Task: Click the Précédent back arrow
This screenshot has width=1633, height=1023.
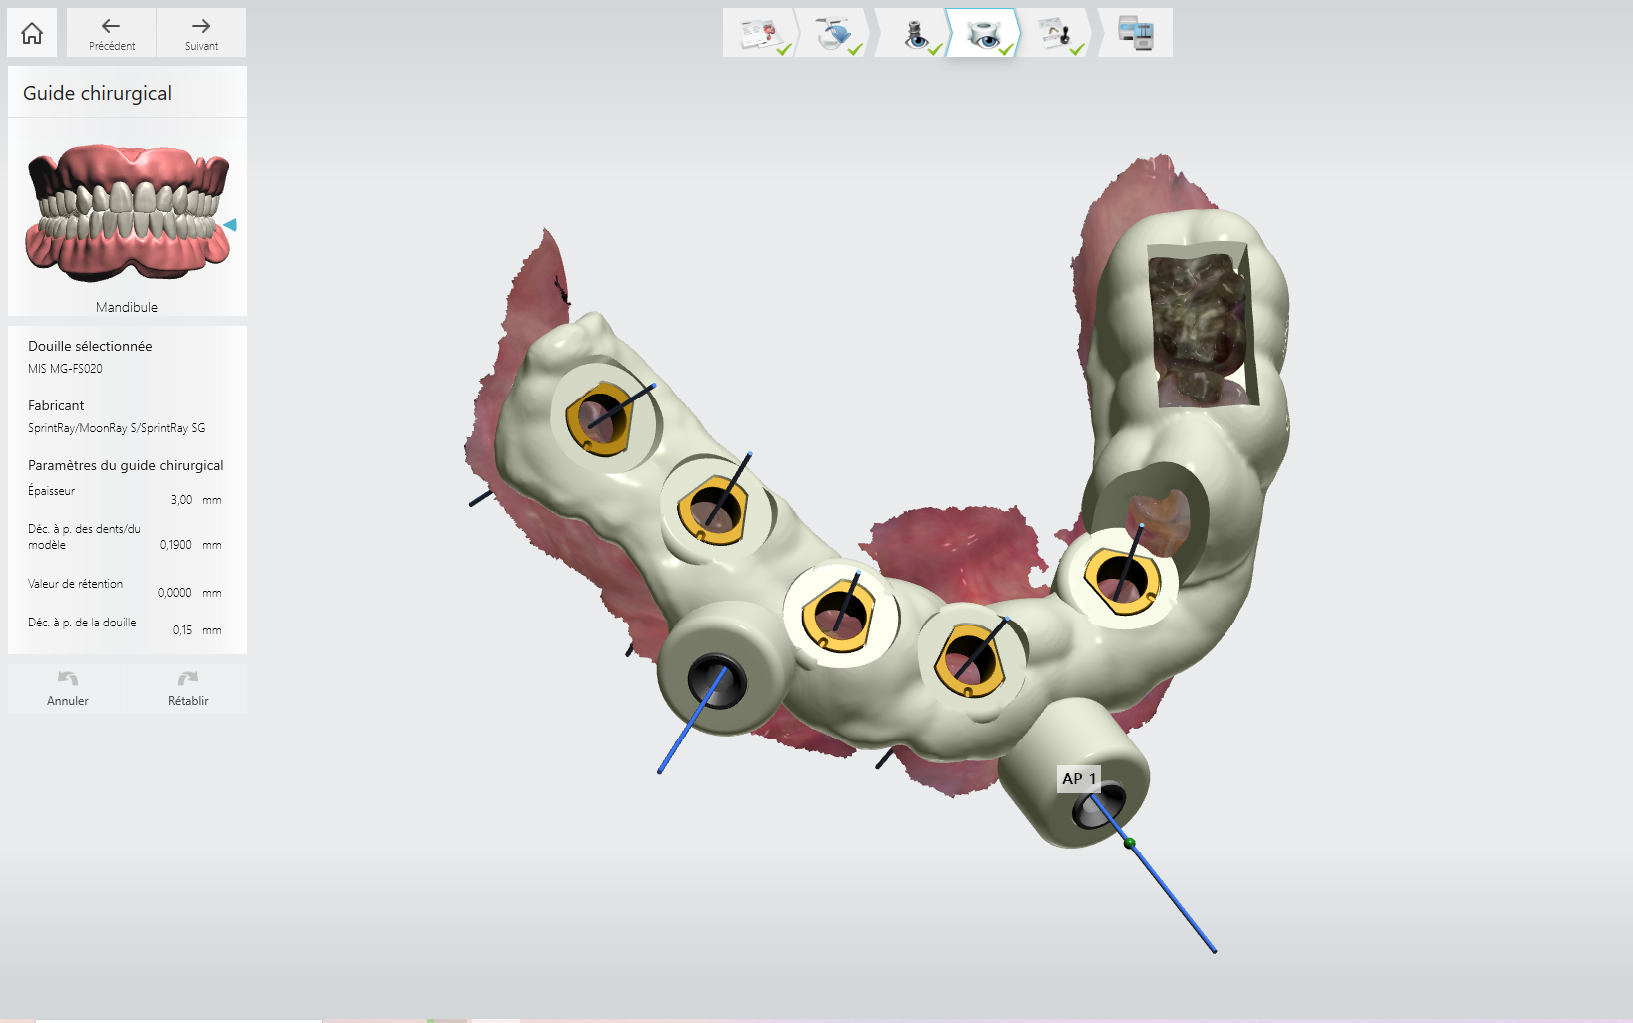Action: coord(111,33)
